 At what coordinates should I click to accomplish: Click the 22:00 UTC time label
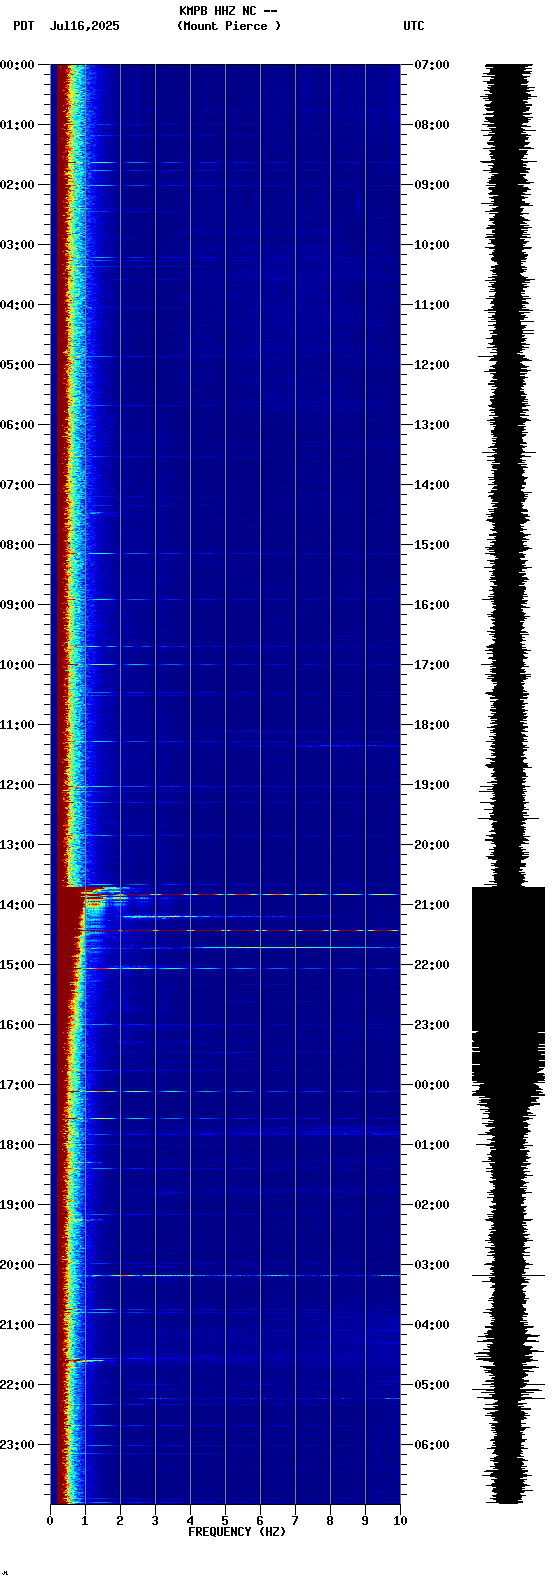tap(432, 965)
